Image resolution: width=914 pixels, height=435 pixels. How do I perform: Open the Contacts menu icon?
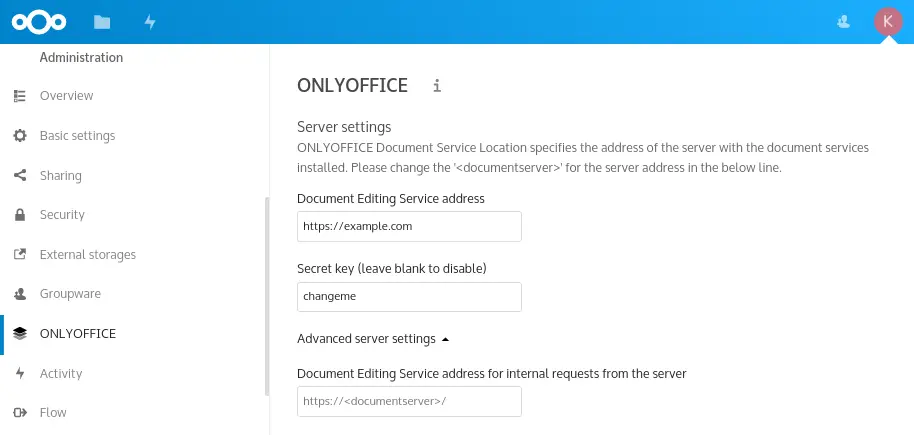[843, 22]
